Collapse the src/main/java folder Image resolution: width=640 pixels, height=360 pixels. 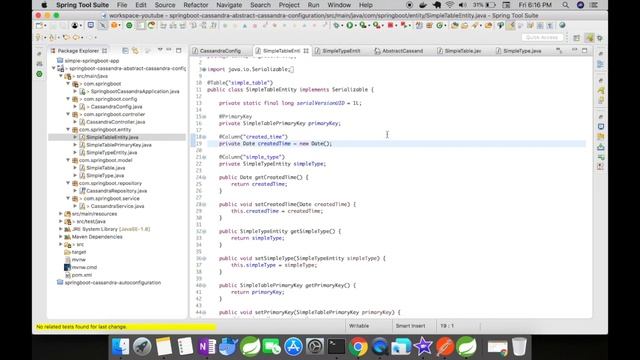(61, 76)
